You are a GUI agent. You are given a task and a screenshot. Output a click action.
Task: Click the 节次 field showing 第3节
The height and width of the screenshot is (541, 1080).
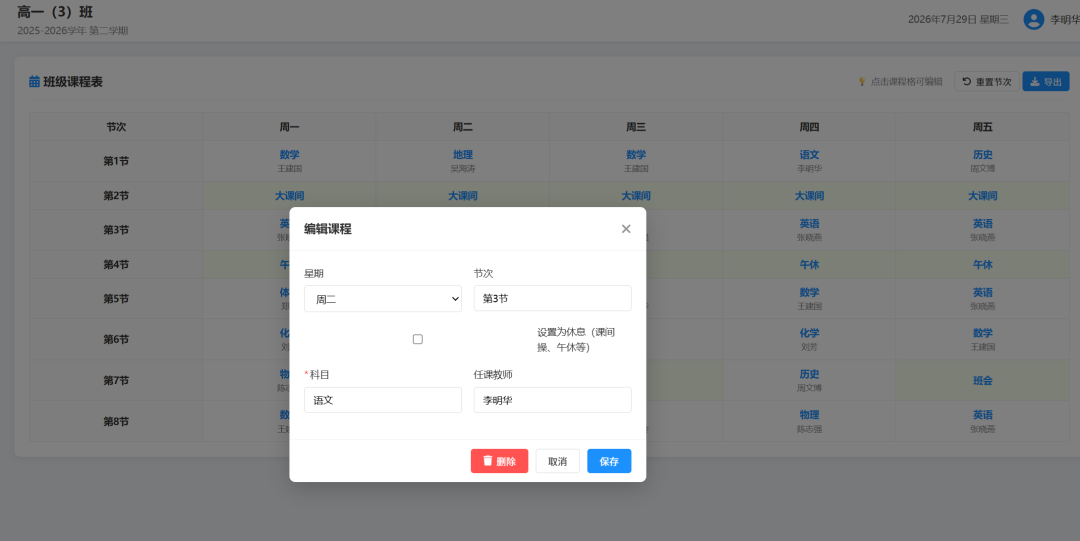[x=552, y=298]
